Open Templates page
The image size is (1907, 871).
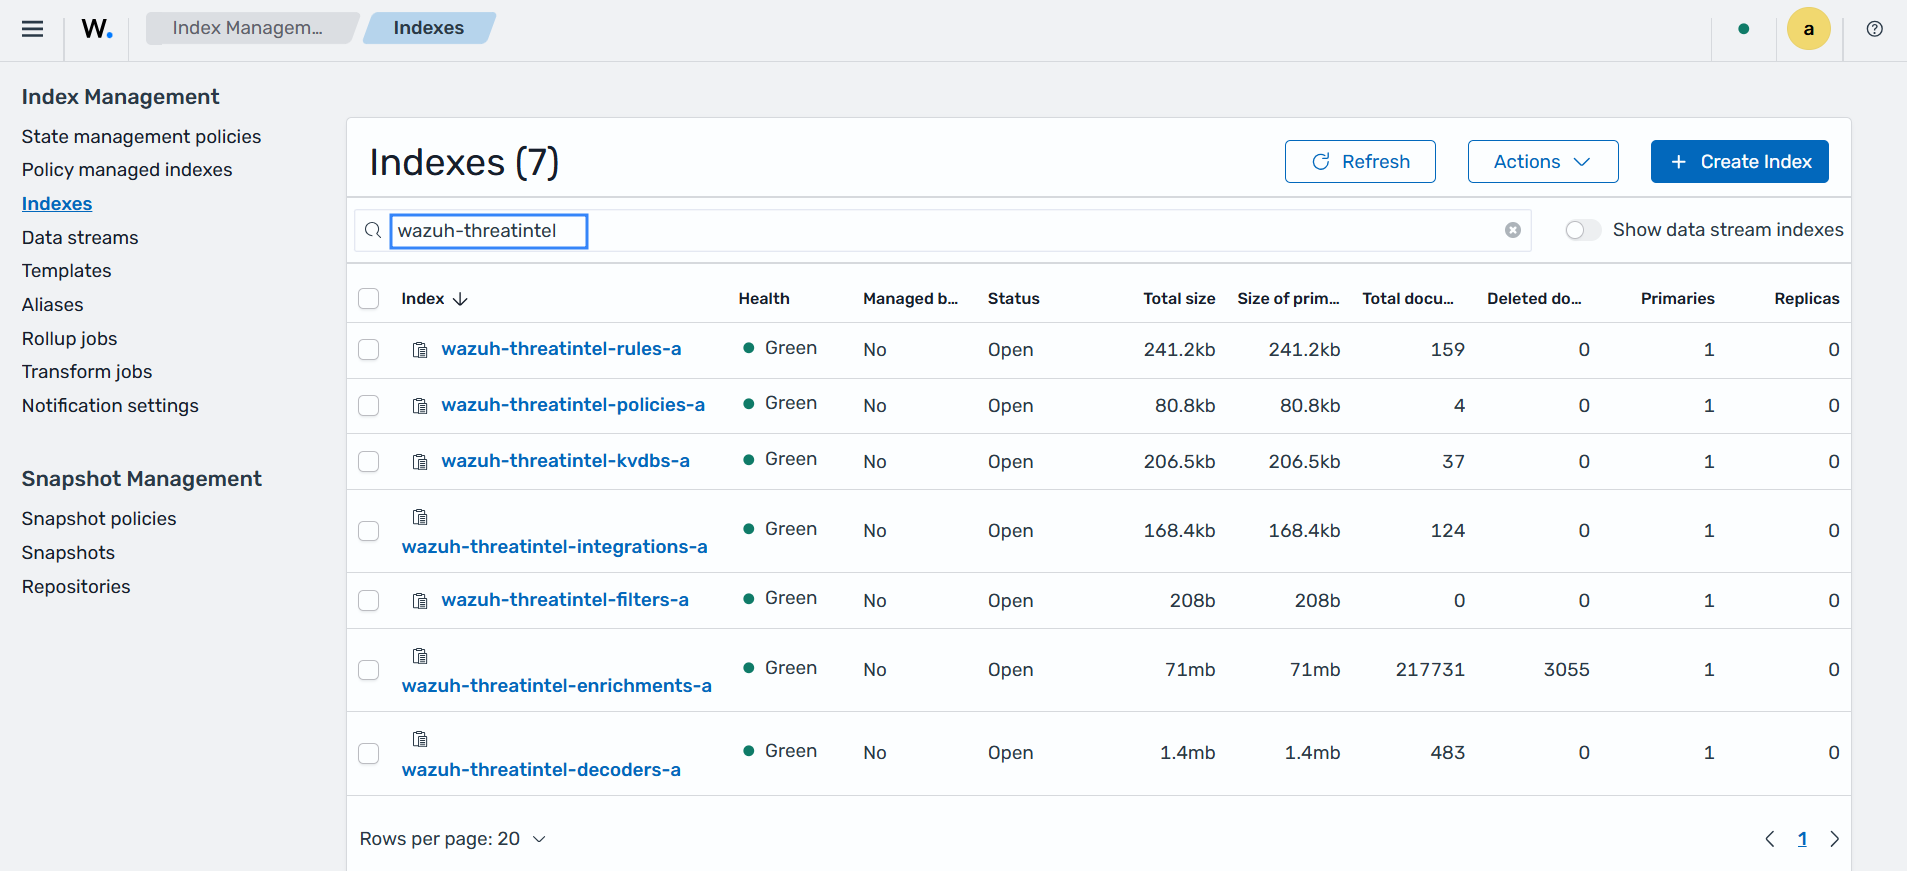click(x=66, y=271)
